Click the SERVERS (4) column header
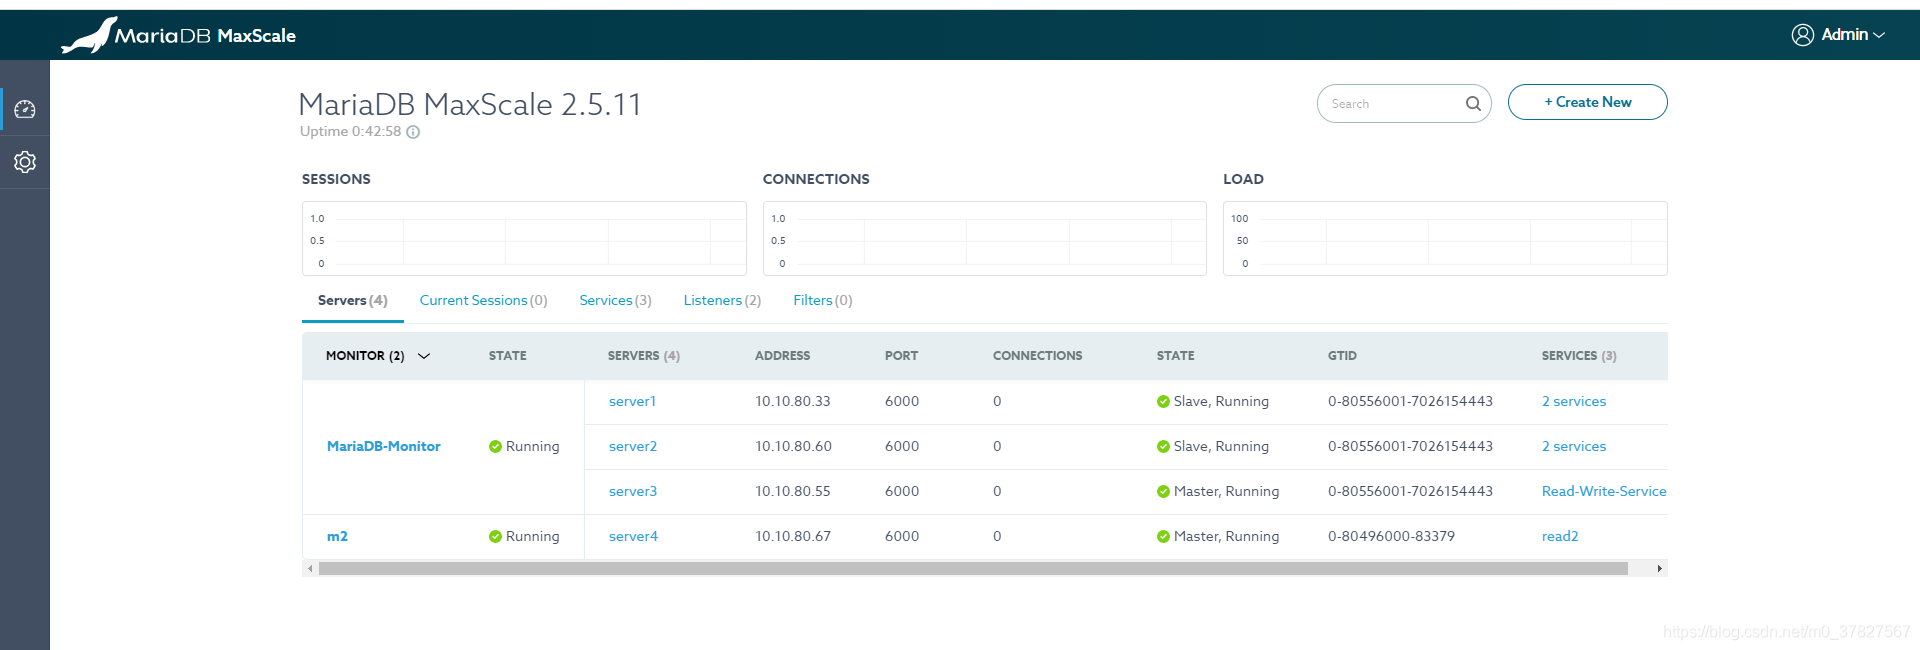Viewport: 1920px width, 650px height. (643, 356)
